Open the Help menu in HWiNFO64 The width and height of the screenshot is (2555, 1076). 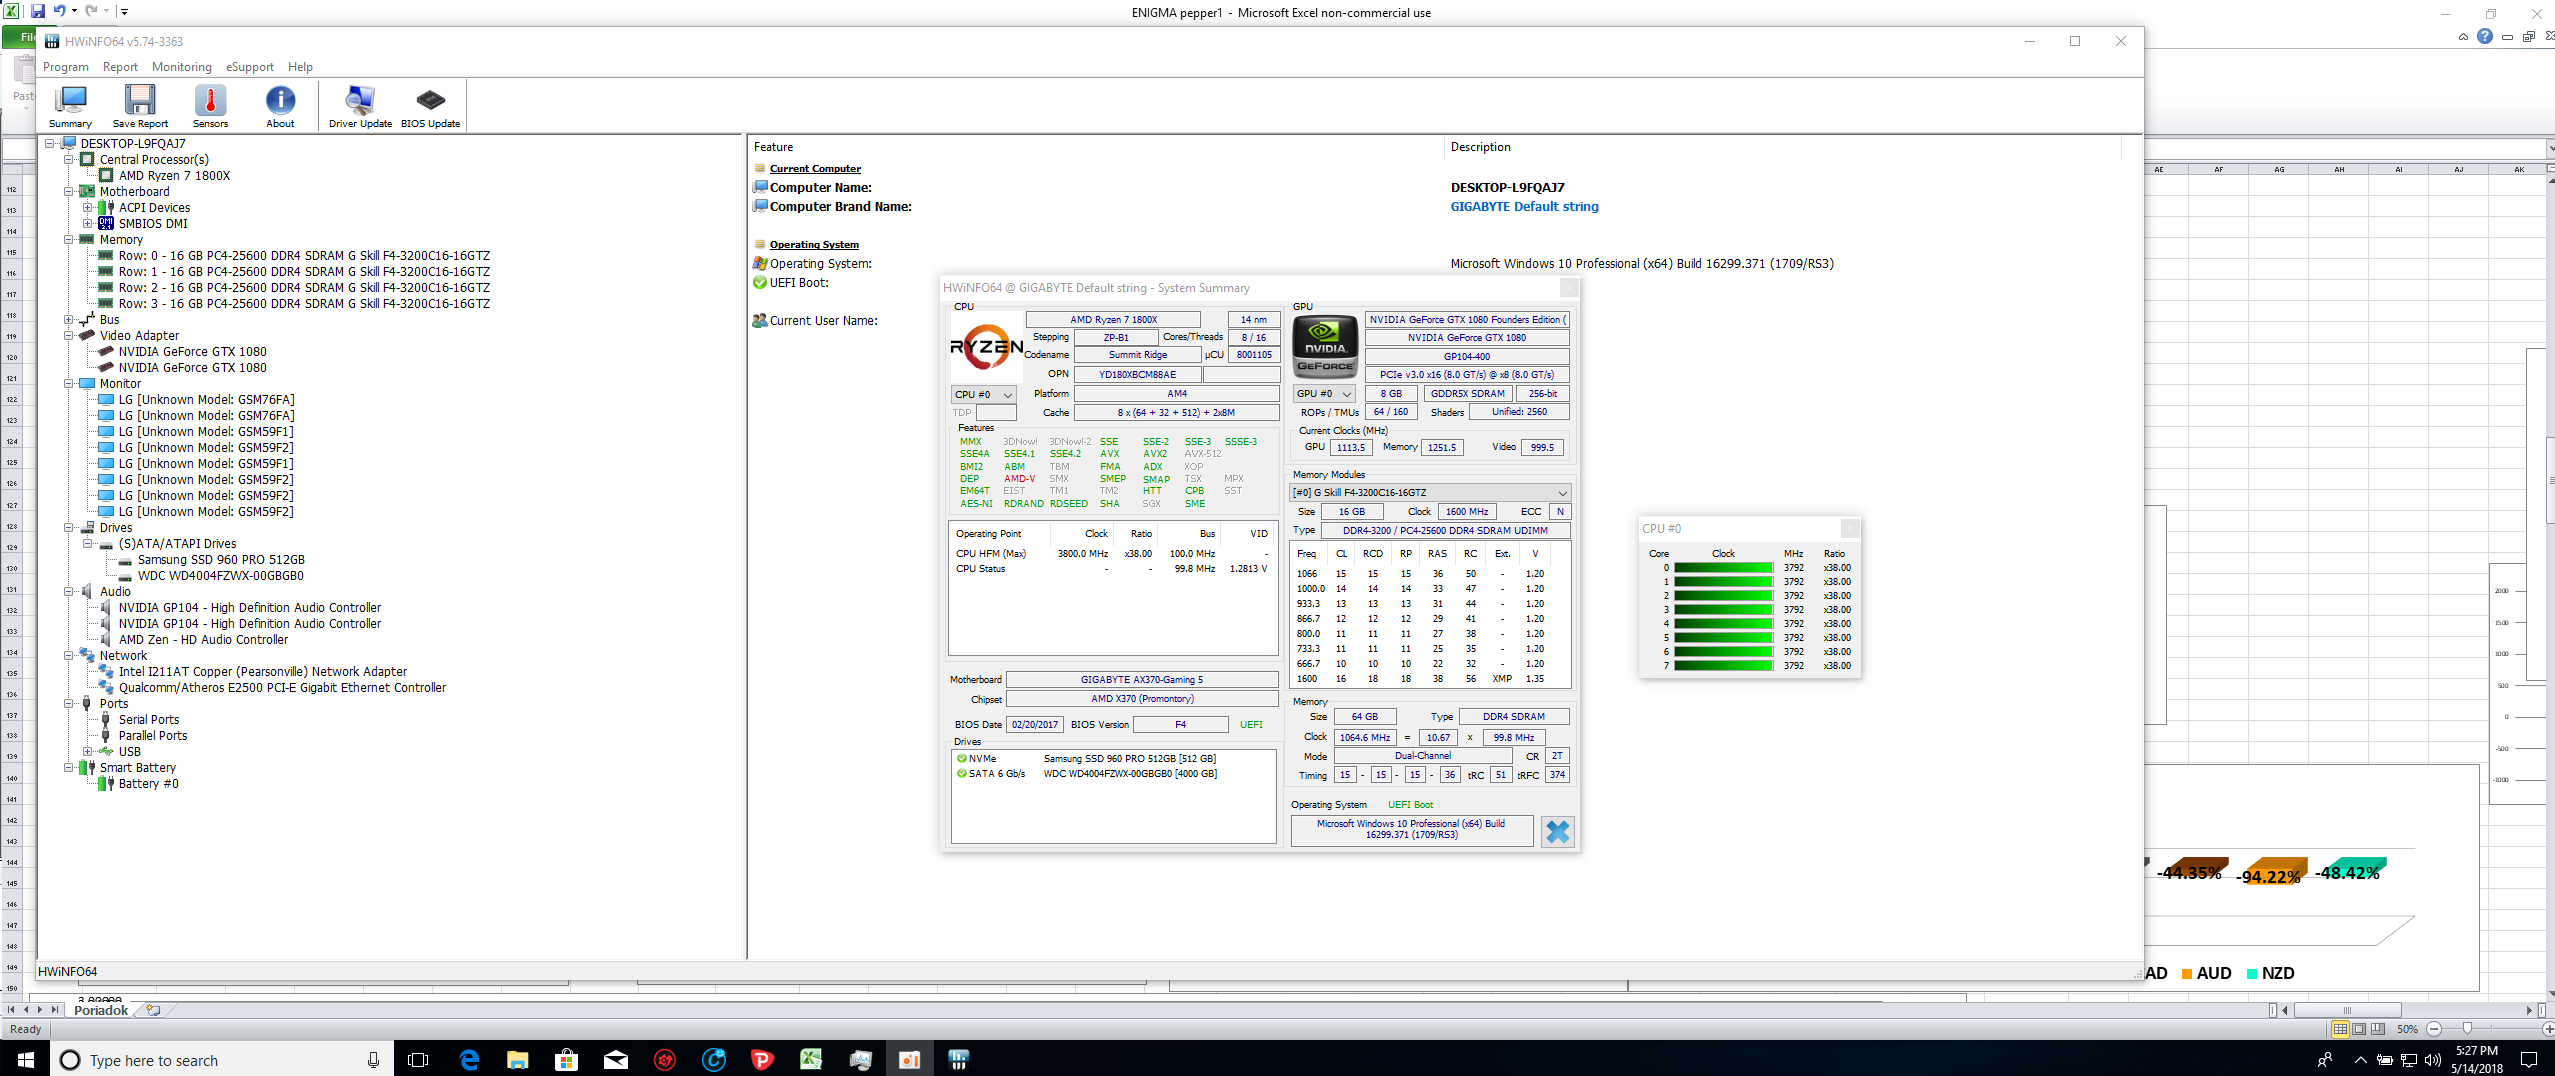[300, 67]
